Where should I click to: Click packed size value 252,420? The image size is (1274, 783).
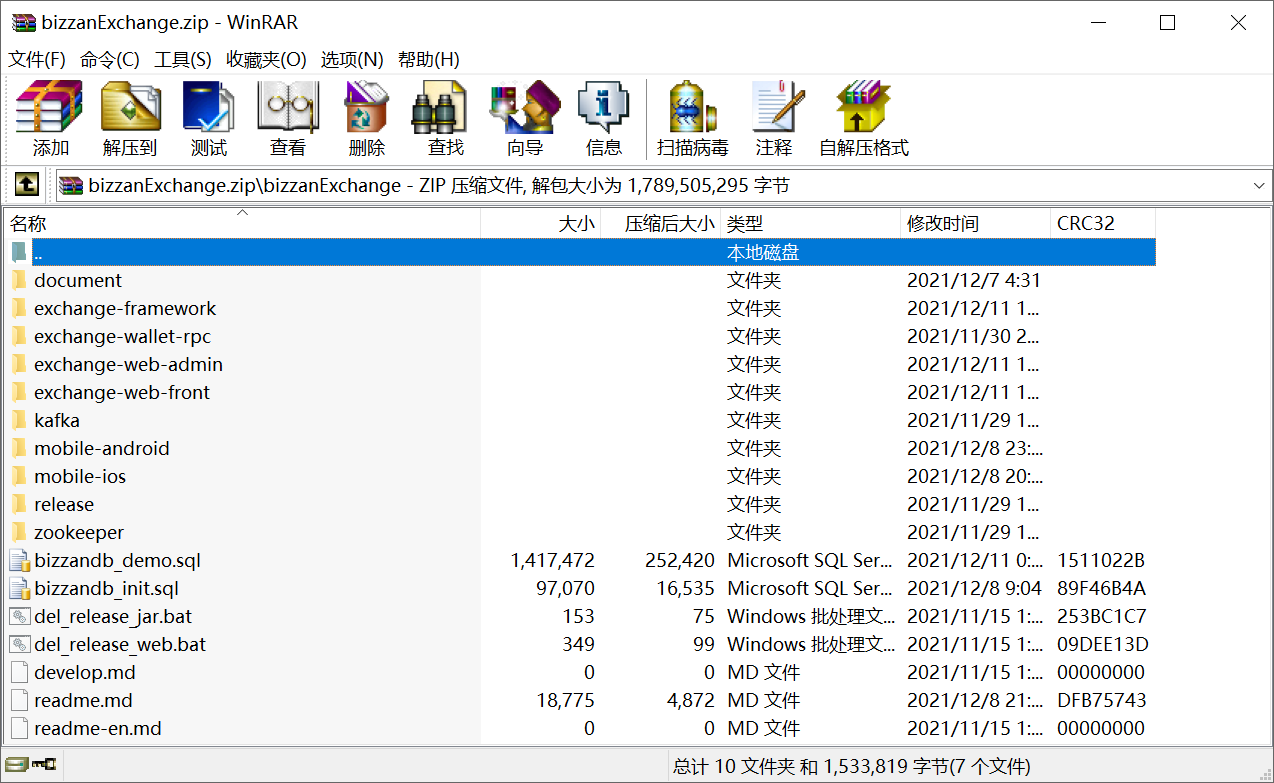680,560
